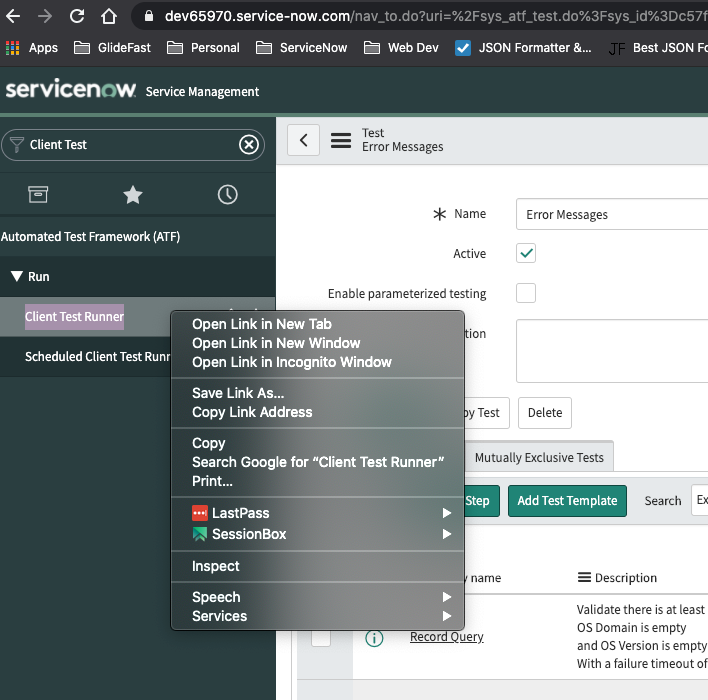Open the Apps grid shortcut
Image resolution: width=708 pixels, height=700 pixels.
32,47
